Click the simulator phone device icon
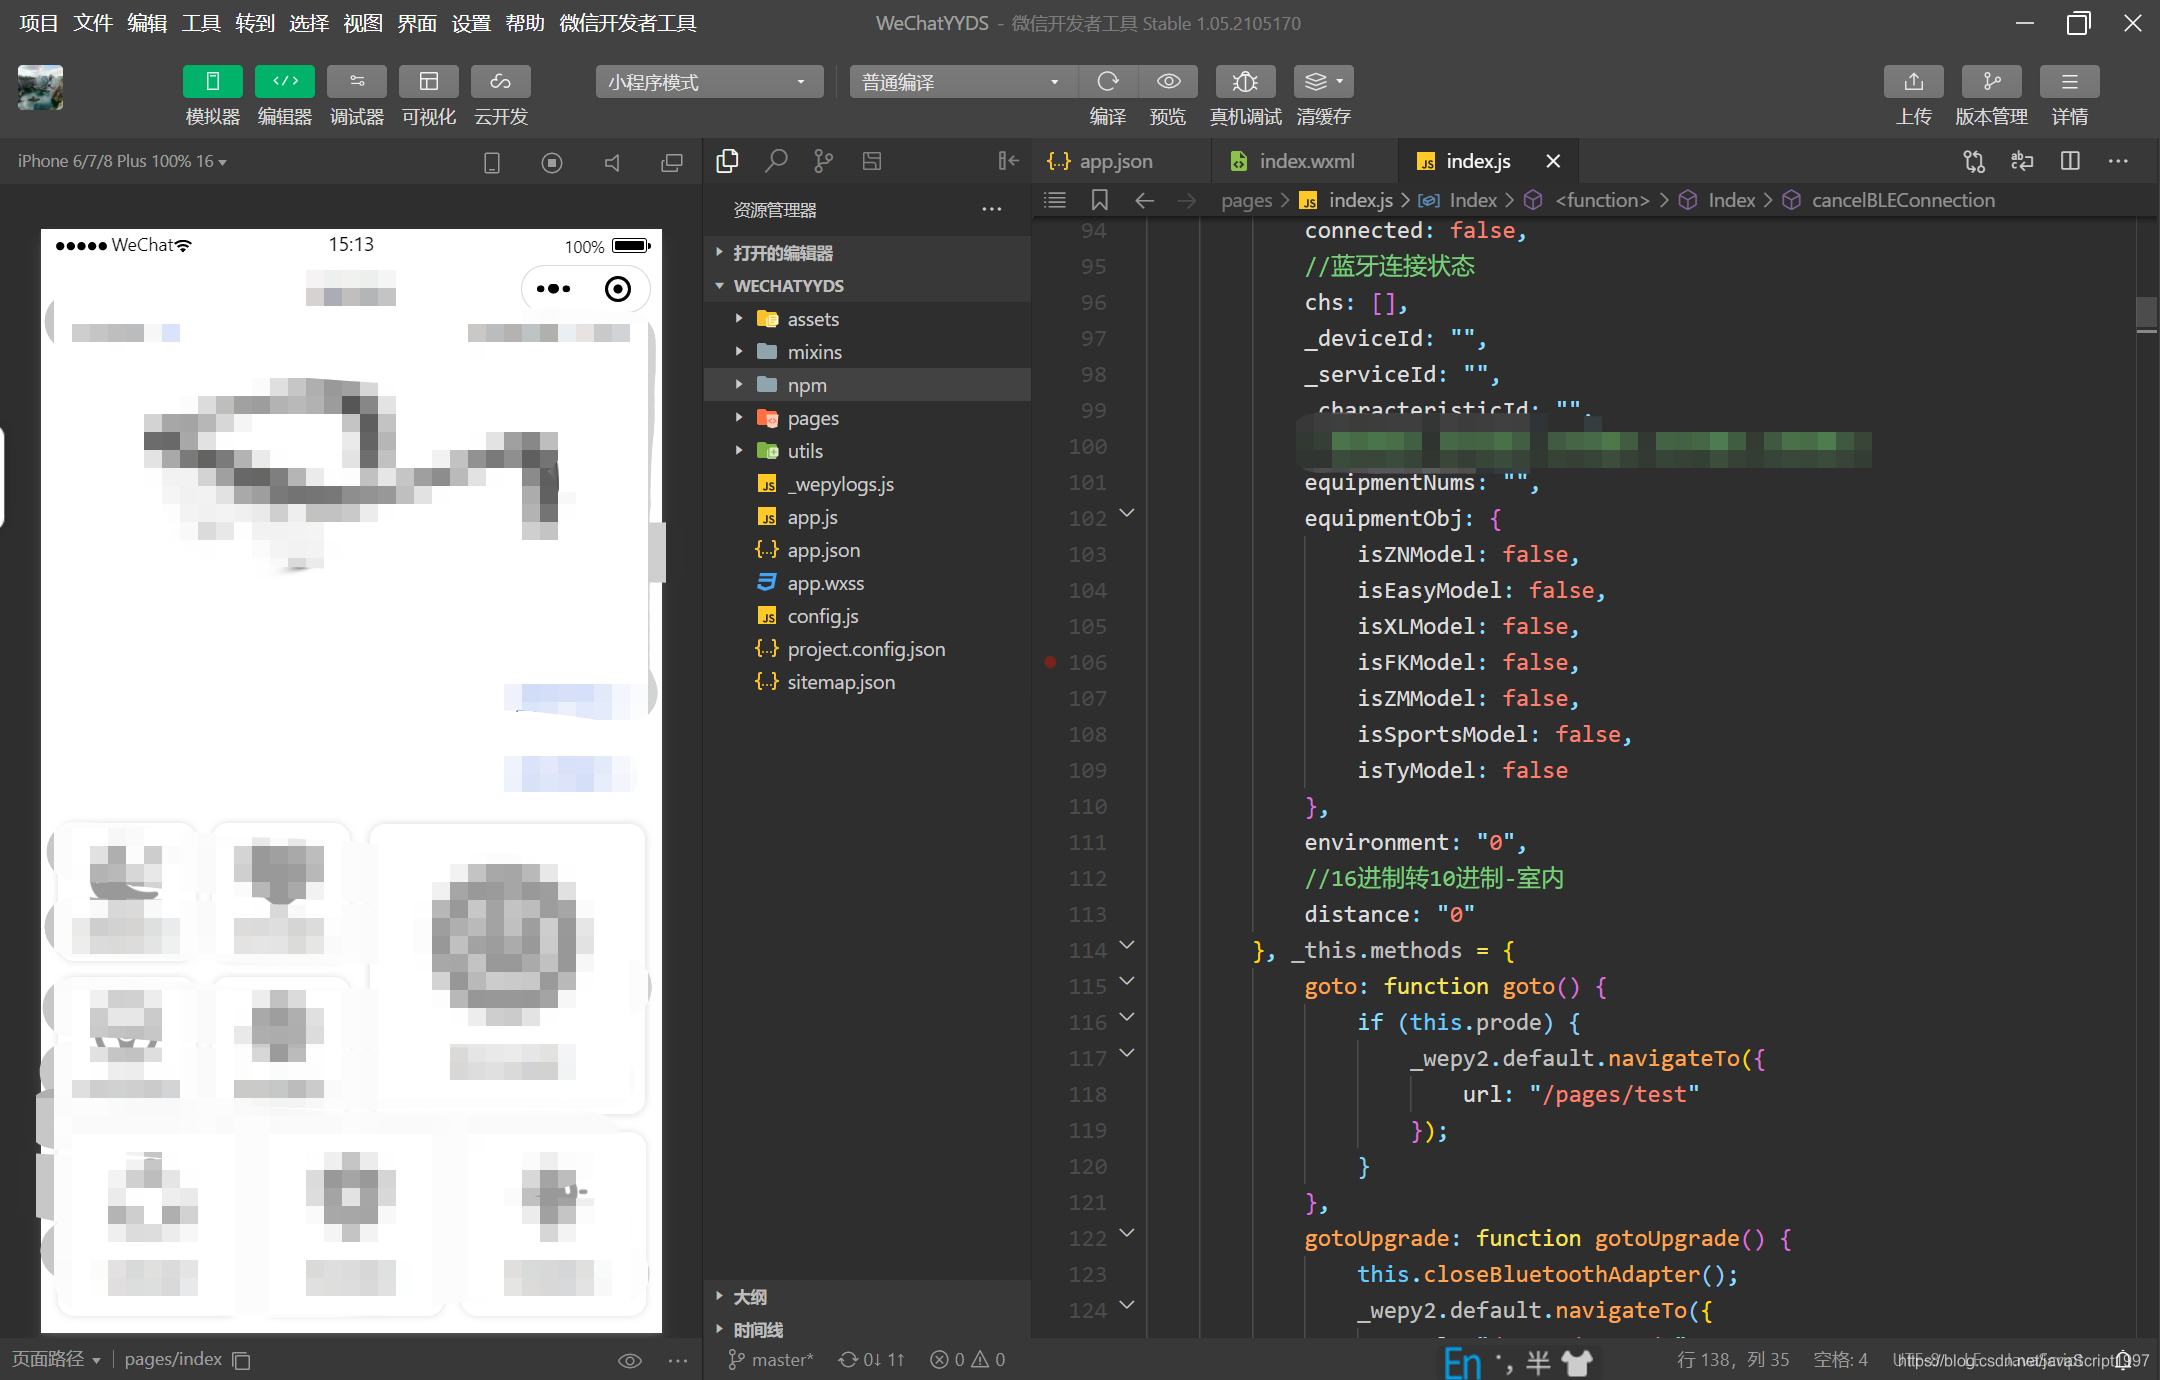This screenshot has height=1380, width=2160. point(491,162)
